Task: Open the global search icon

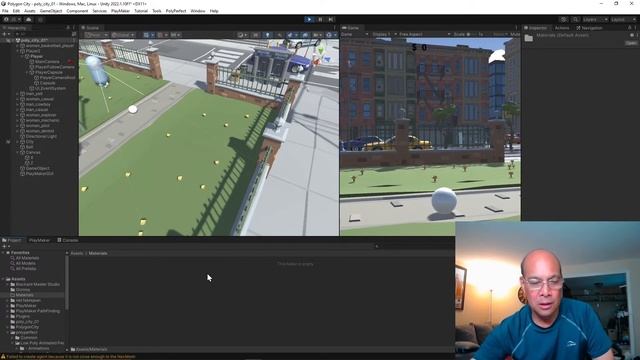Action: pos(575,19)
